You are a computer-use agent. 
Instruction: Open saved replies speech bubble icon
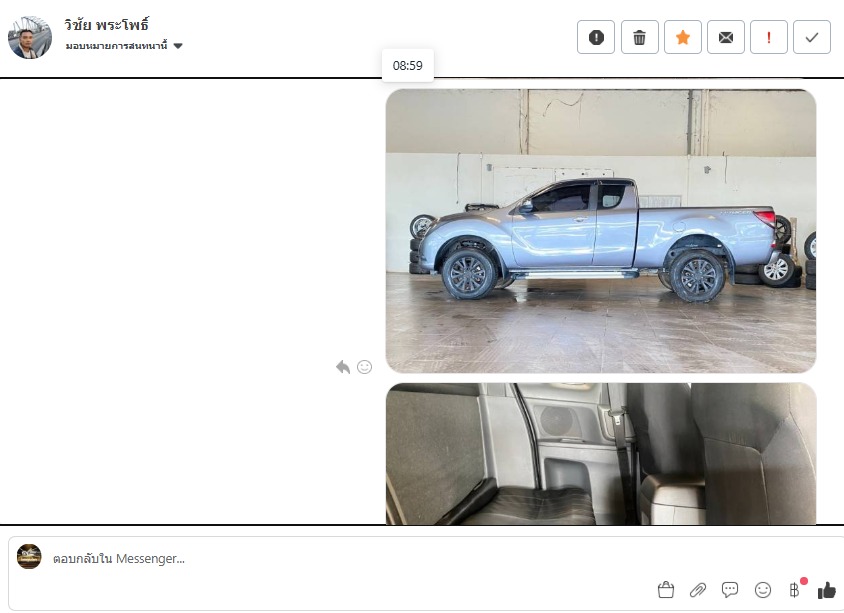[x=730, y=590]
